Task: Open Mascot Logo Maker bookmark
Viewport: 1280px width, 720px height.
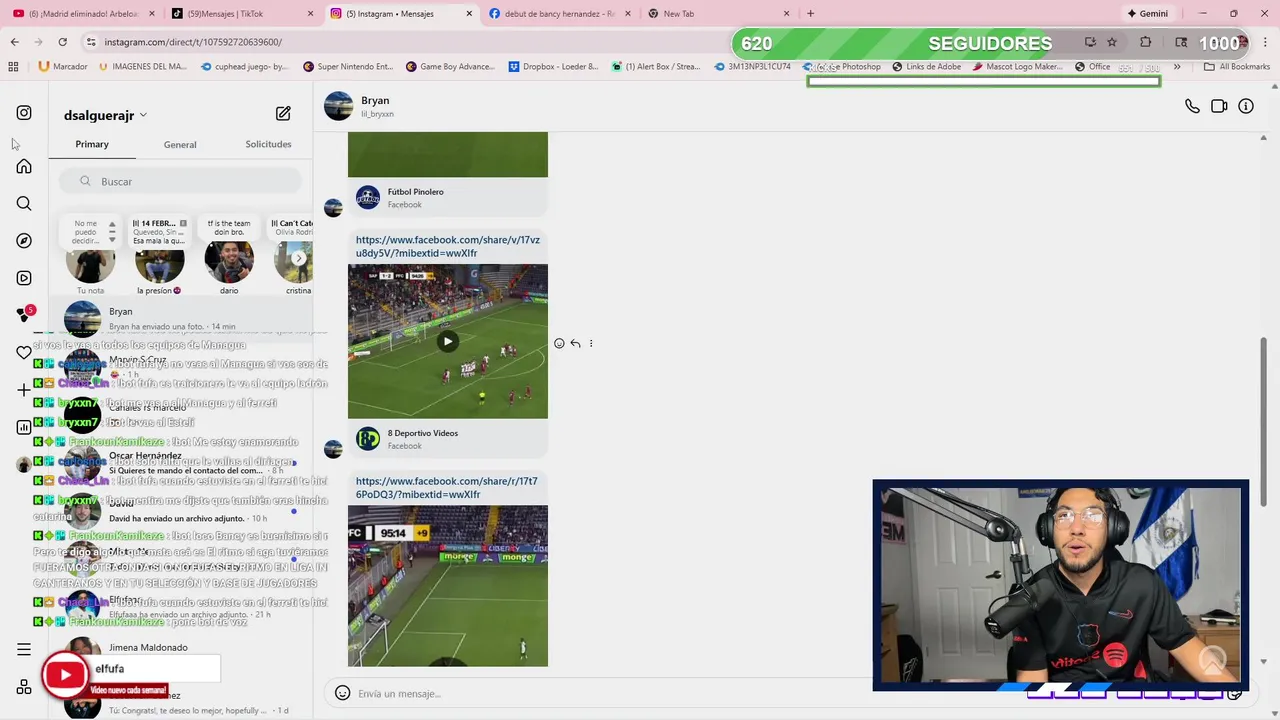Action: tap(1017, 67)
